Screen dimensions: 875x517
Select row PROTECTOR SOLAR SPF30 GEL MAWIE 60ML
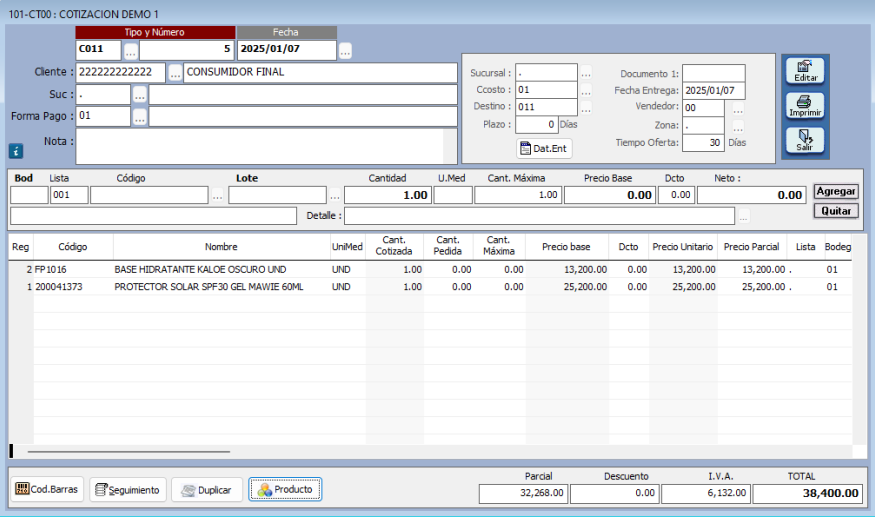pyautogui.click(x=430, y=287)
